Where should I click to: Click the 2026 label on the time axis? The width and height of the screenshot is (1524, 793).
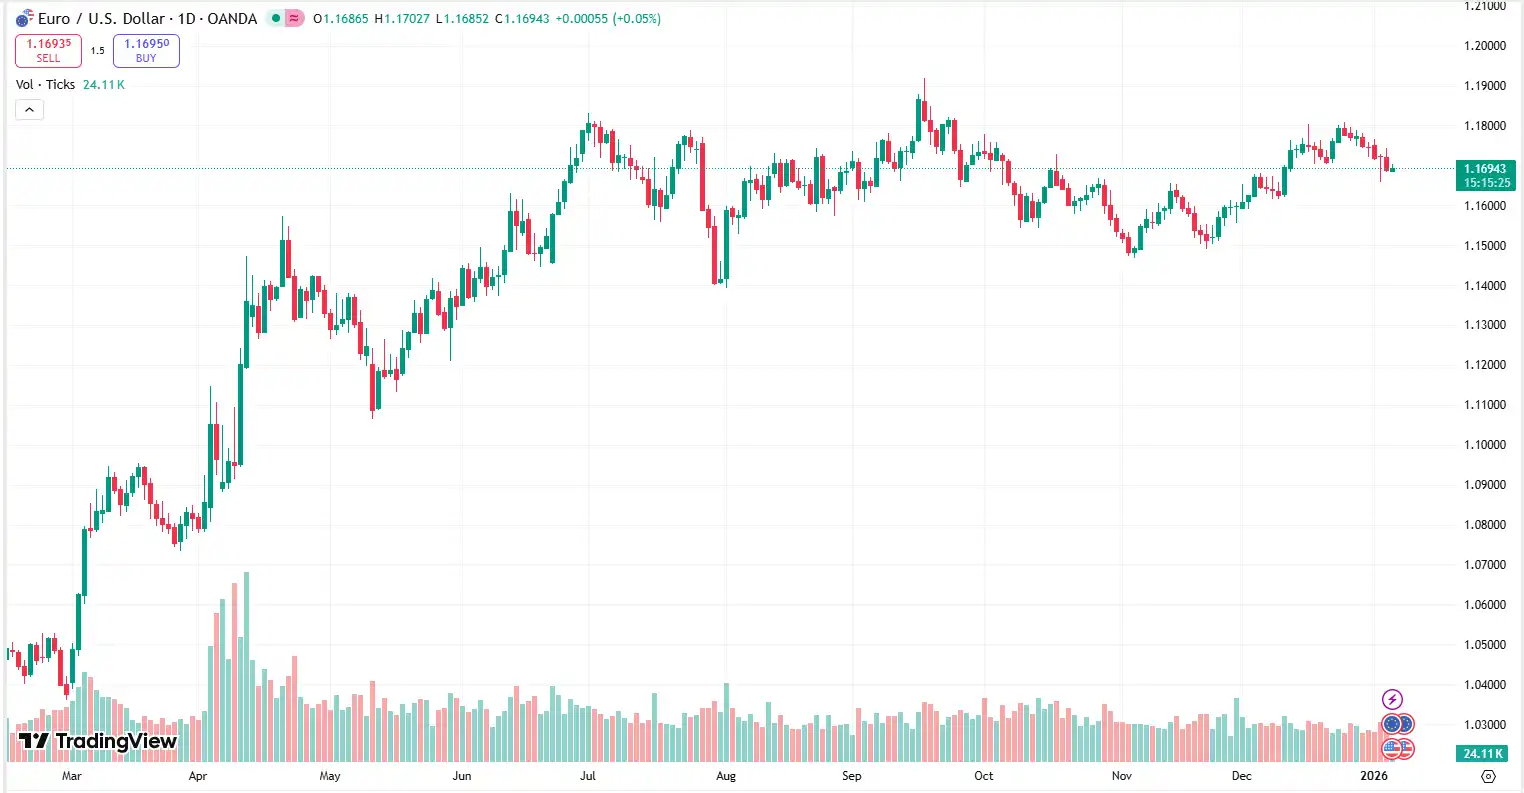1376,776
